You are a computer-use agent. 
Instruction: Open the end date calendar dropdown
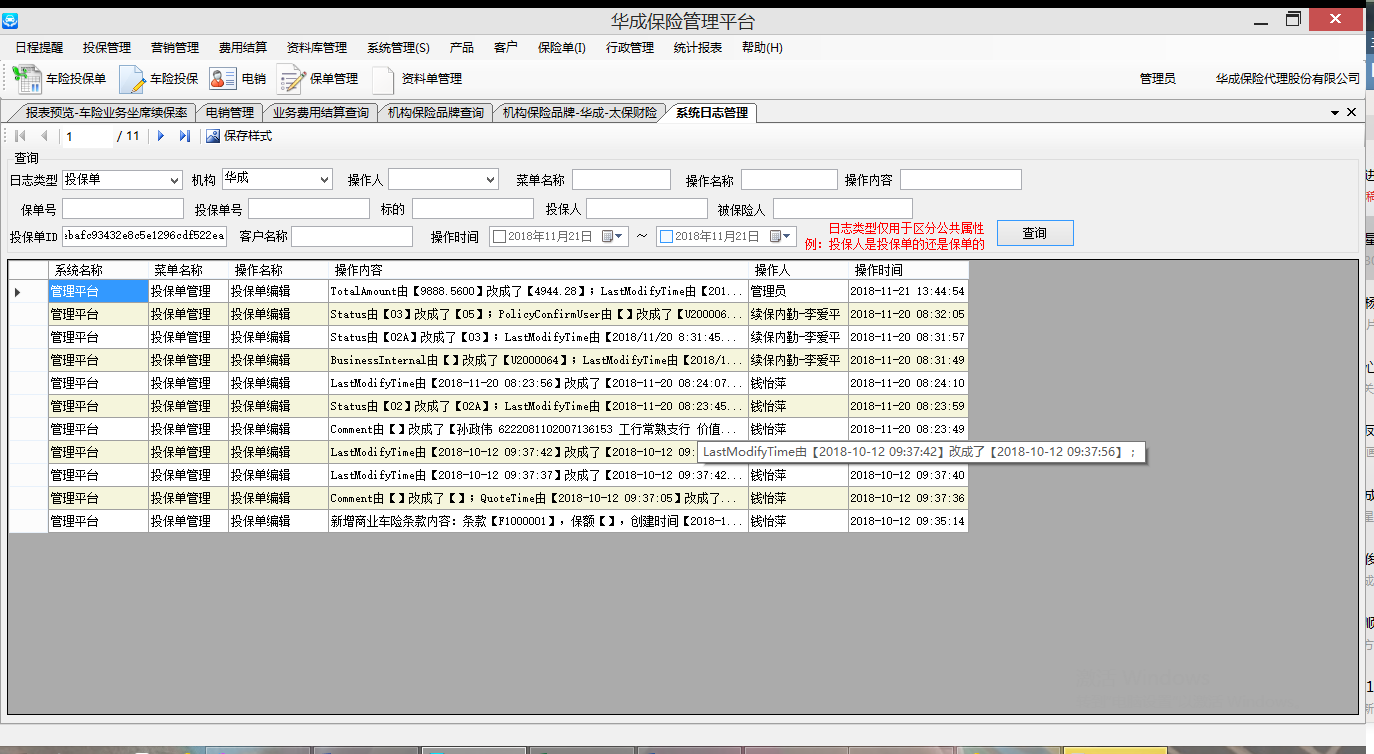coord(782,237)
